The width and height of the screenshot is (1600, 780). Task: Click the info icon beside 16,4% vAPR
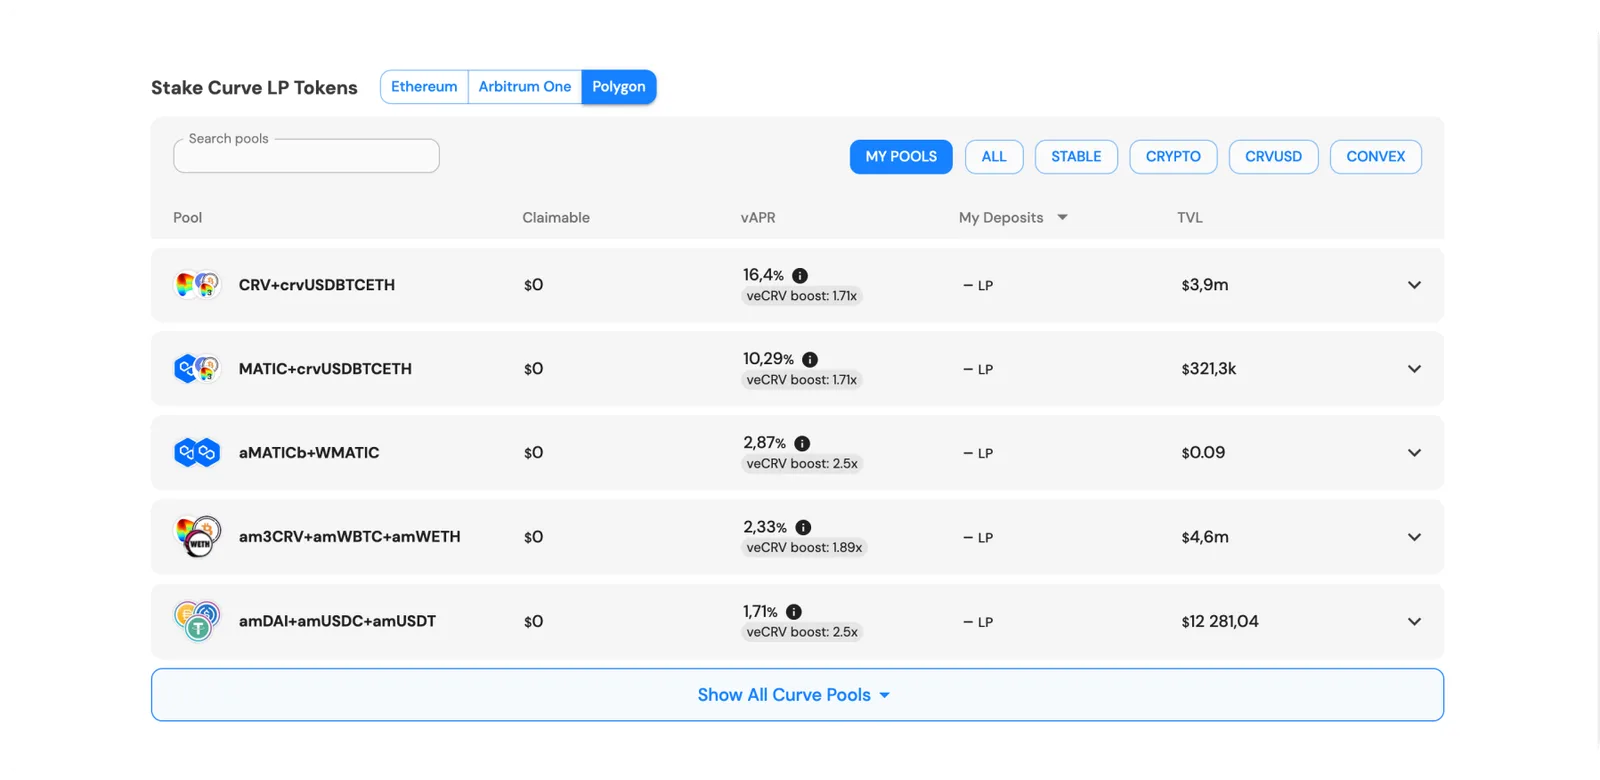pyautogui.click(x=800, y=275)
